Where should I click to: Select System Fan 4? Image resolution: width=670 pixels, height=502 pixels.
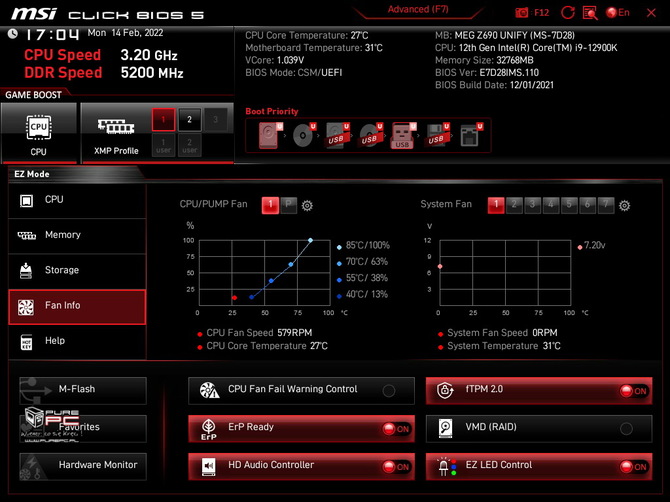click(x=551, y=205)
